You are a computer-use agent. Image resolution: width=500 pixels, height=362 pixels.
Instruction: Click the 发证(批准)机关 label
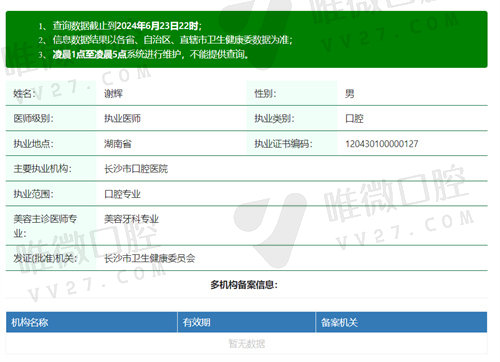45,258
